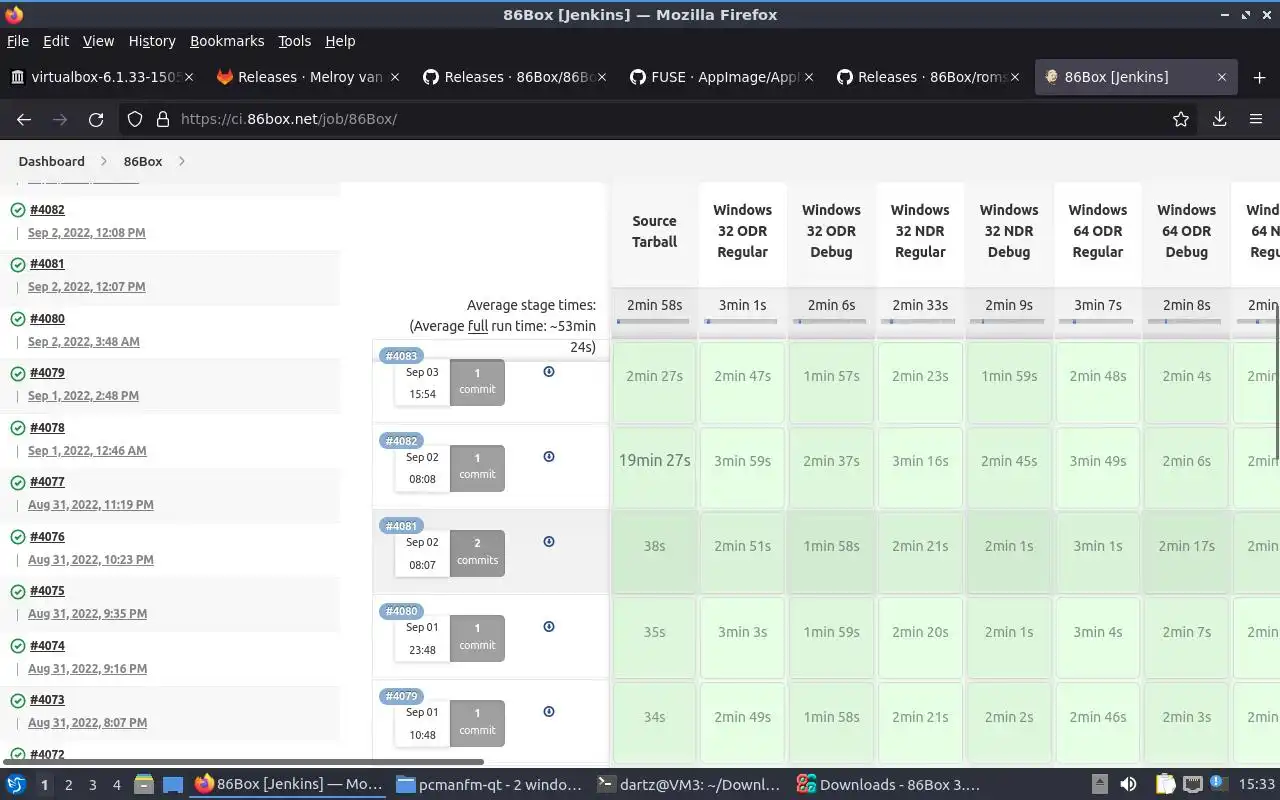
Task: Click the 38s cell in #4081 row
Action: coord(655,546)
